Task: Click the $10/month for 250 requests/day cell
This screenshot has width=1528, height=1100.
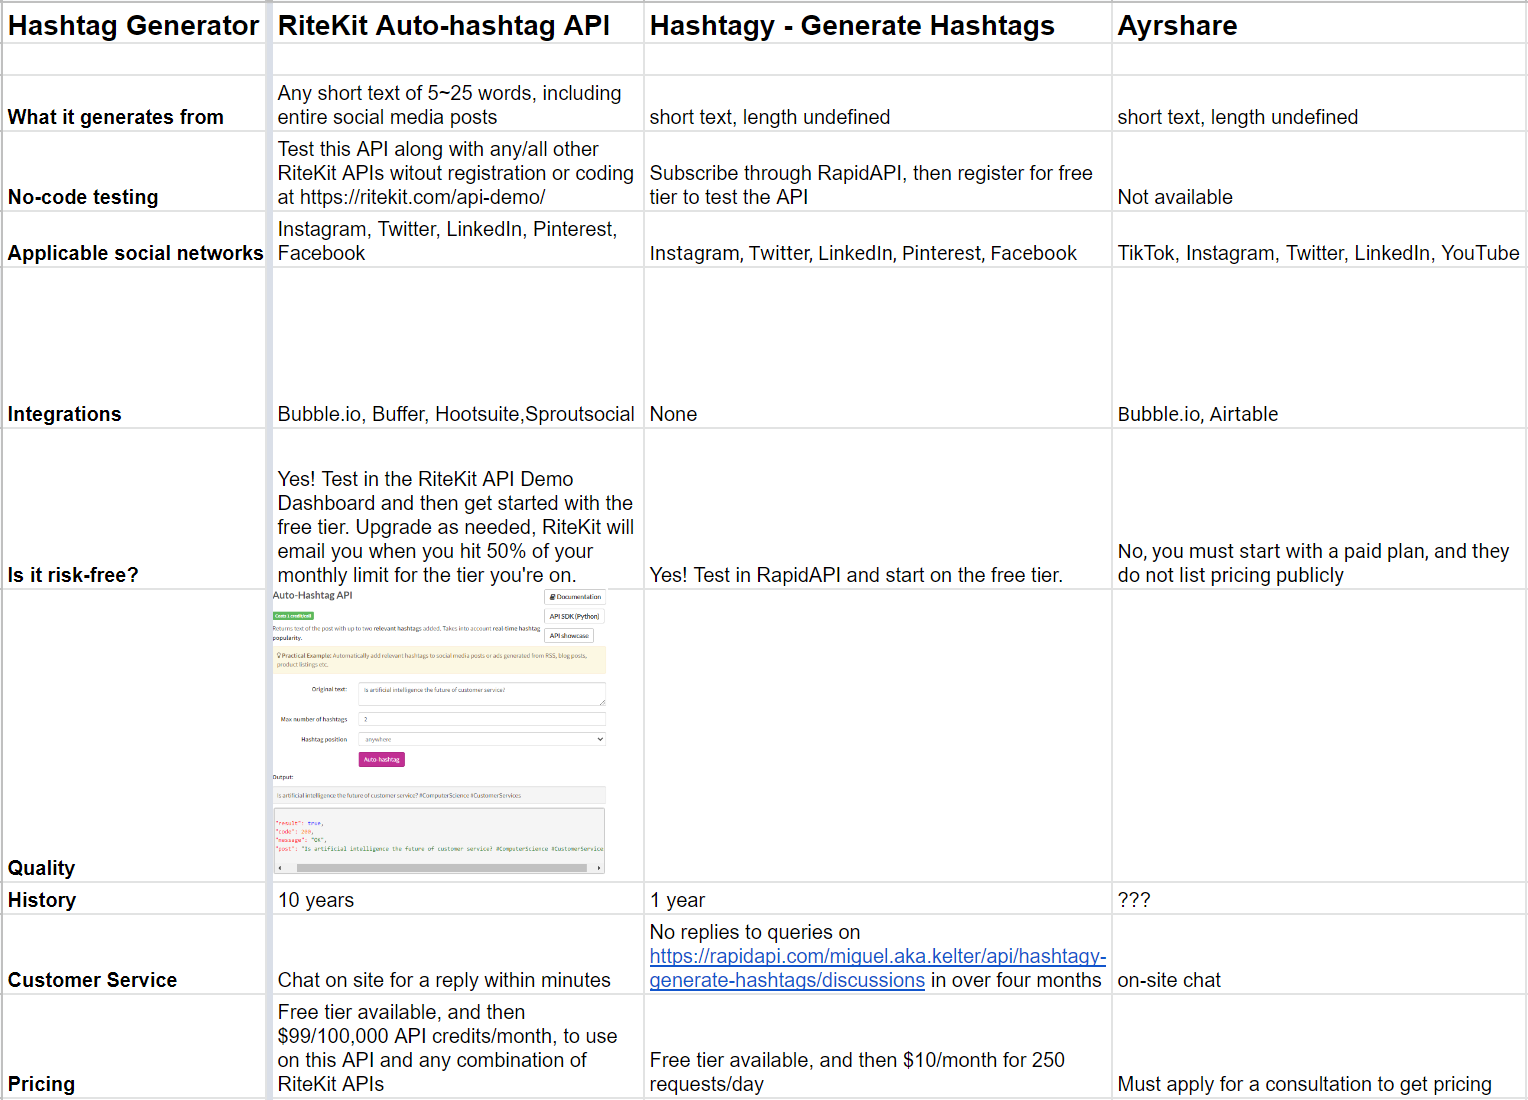Action: (878, 1047)
